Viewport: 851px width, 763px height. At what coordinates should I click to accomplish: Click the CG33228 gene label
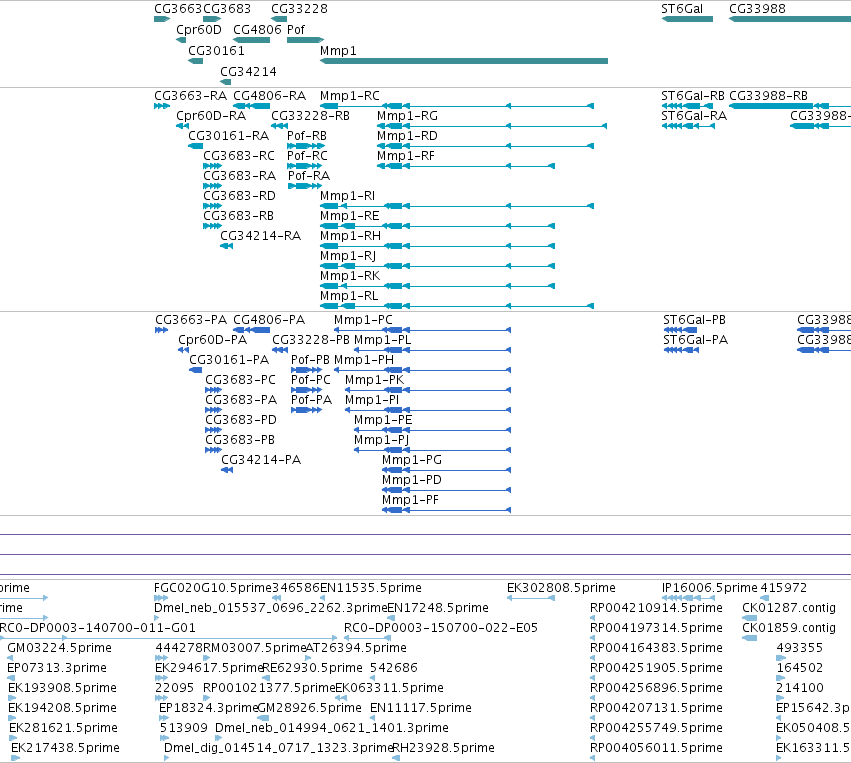299,9
